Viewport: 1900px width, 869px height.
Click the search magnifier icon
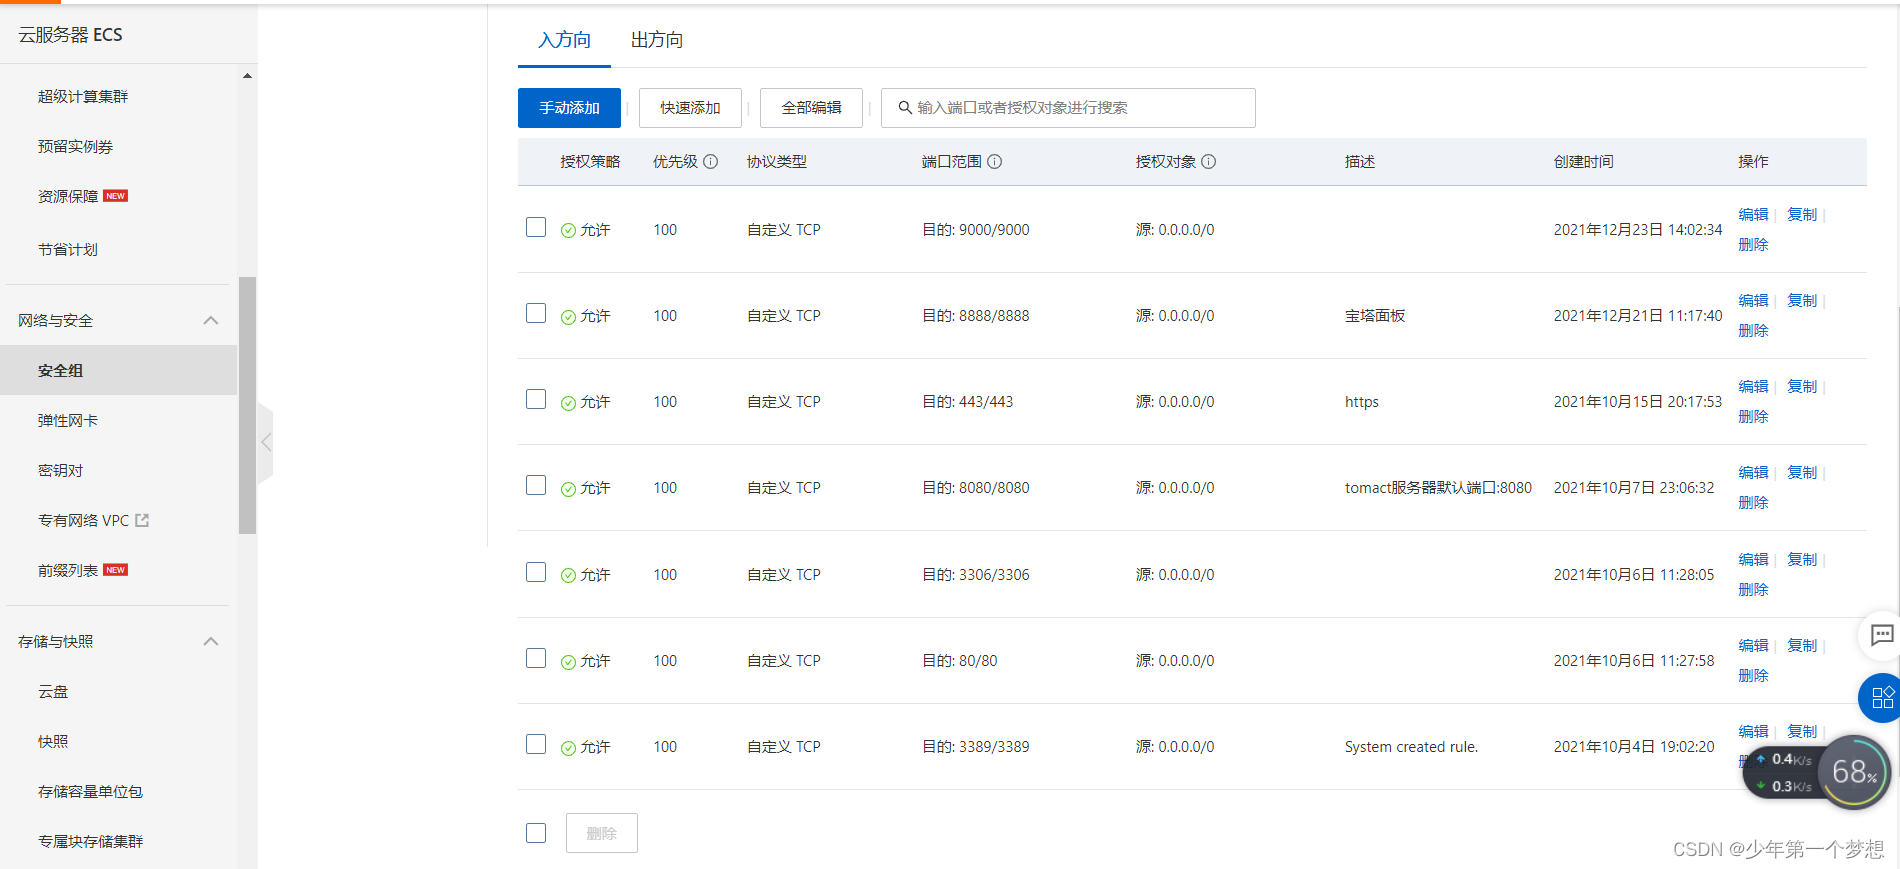coord(904,108)
